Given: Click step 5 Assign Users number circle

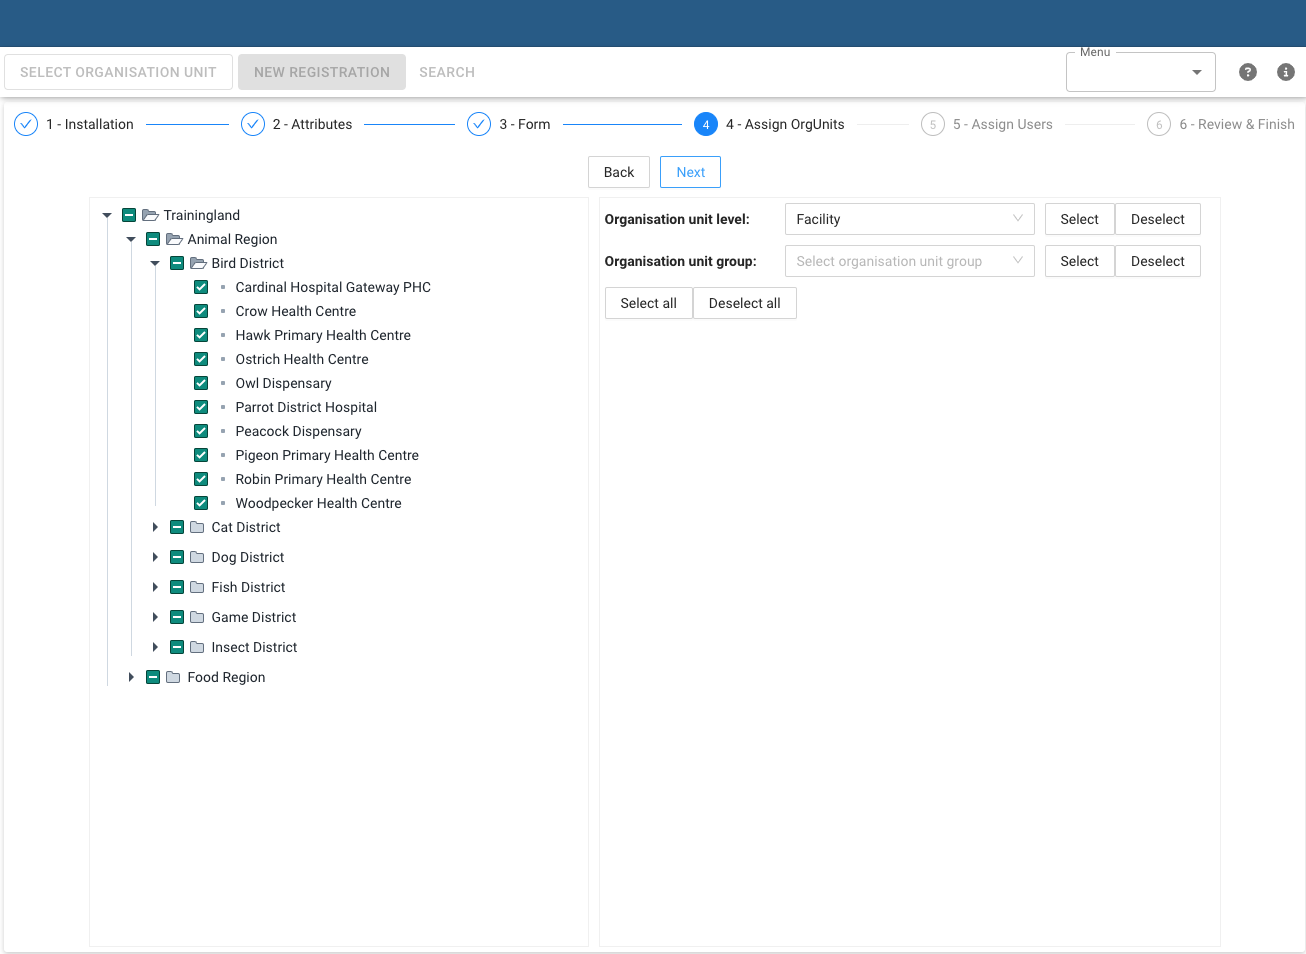Looking at the screenshot, I should [x=933, y=124].
